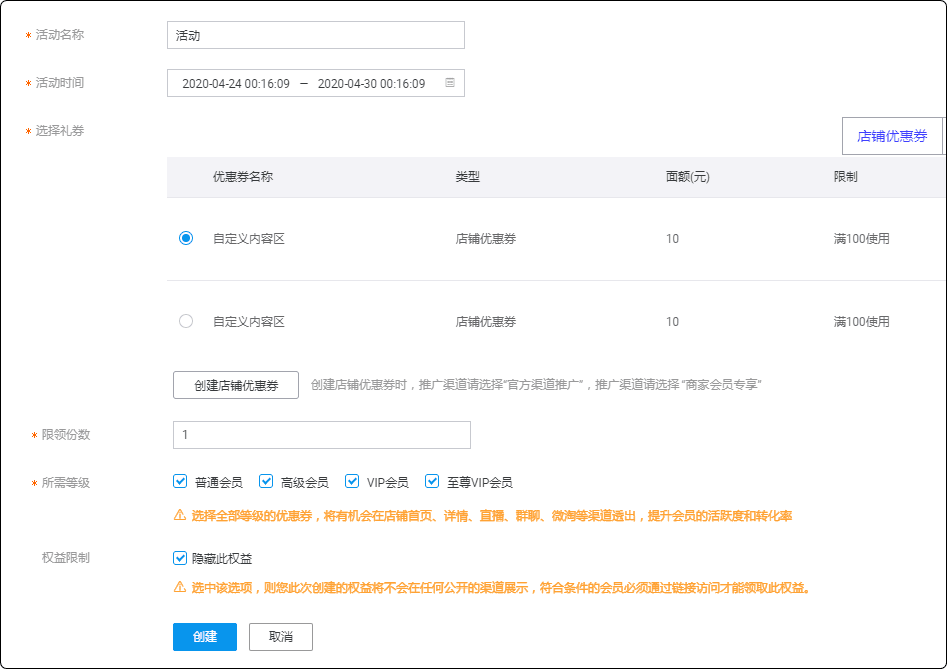The width and height of the screenshot is (947, 669).
Task: Click warning icon beside all-levels coupon hint
Action: pyautogui.click(x=180, y=516)
